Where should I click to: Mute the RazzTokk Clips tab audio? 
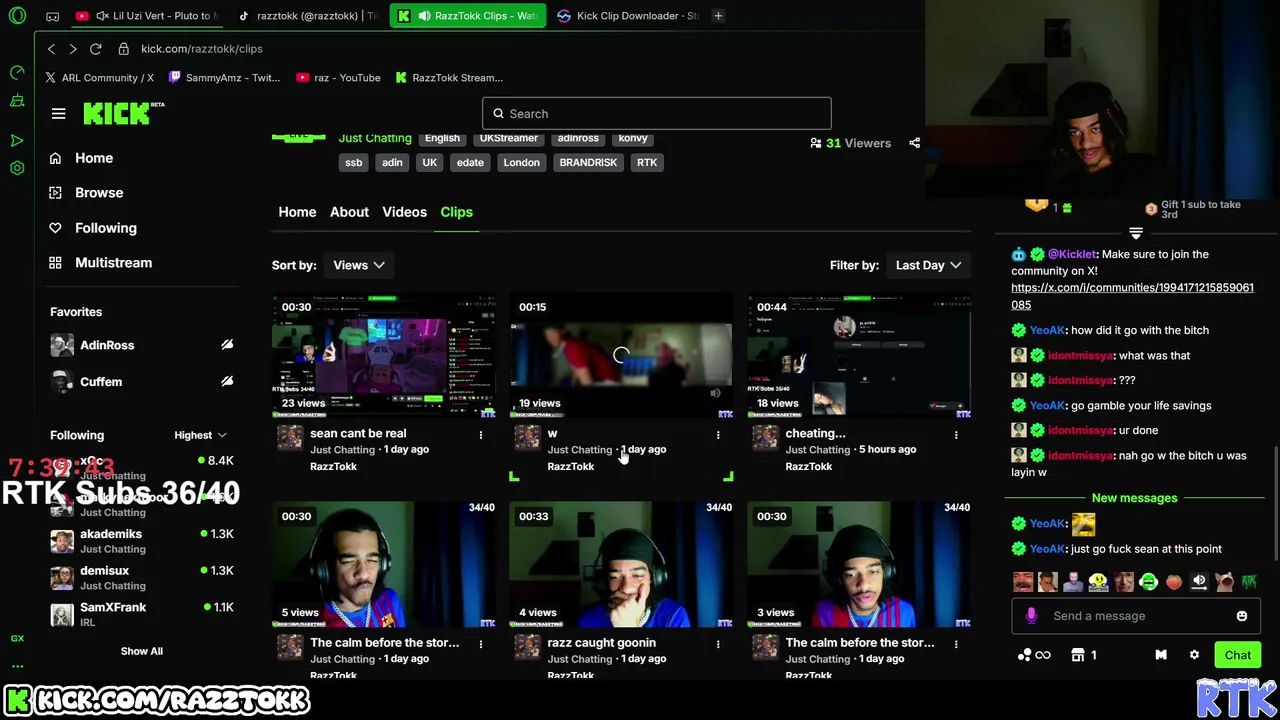[x=424, y=16]
